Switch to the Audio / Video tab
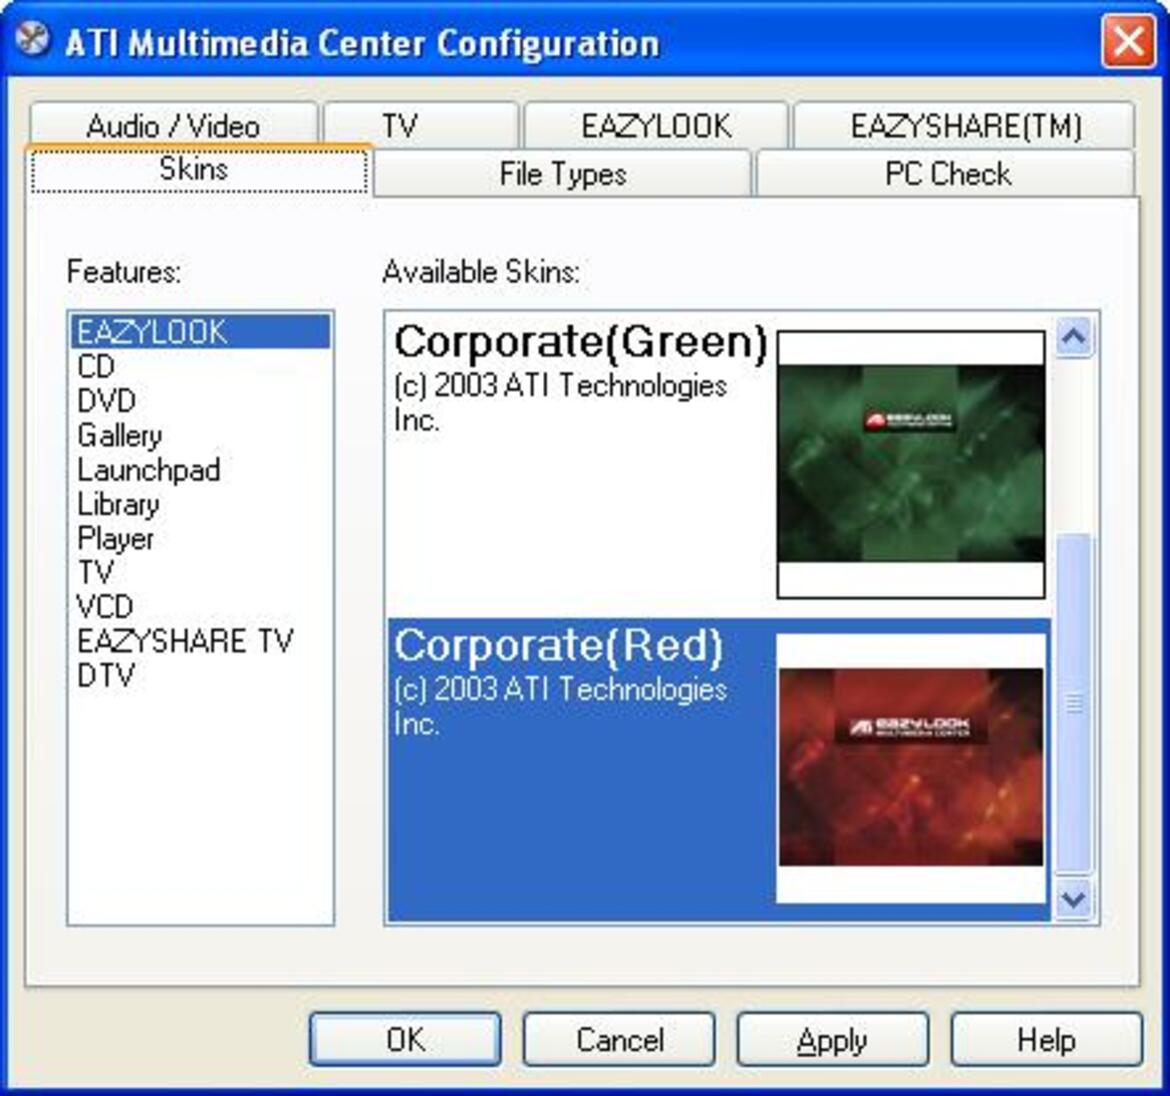1170x1096 pixels. point(174,125)
